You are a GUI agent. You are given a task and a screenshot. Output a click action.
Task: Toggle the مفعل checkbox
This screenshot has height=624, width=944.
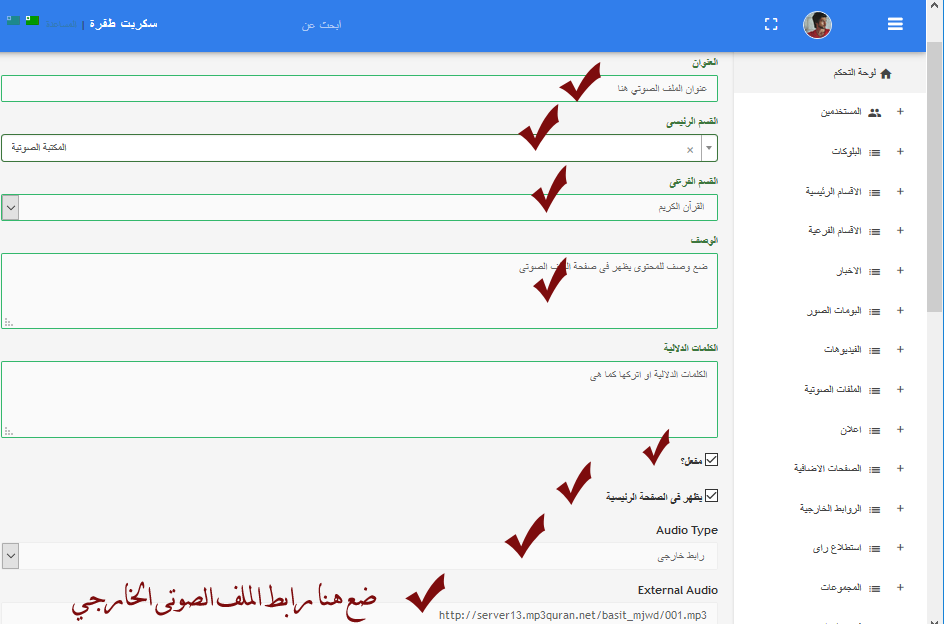click(712, 460)
